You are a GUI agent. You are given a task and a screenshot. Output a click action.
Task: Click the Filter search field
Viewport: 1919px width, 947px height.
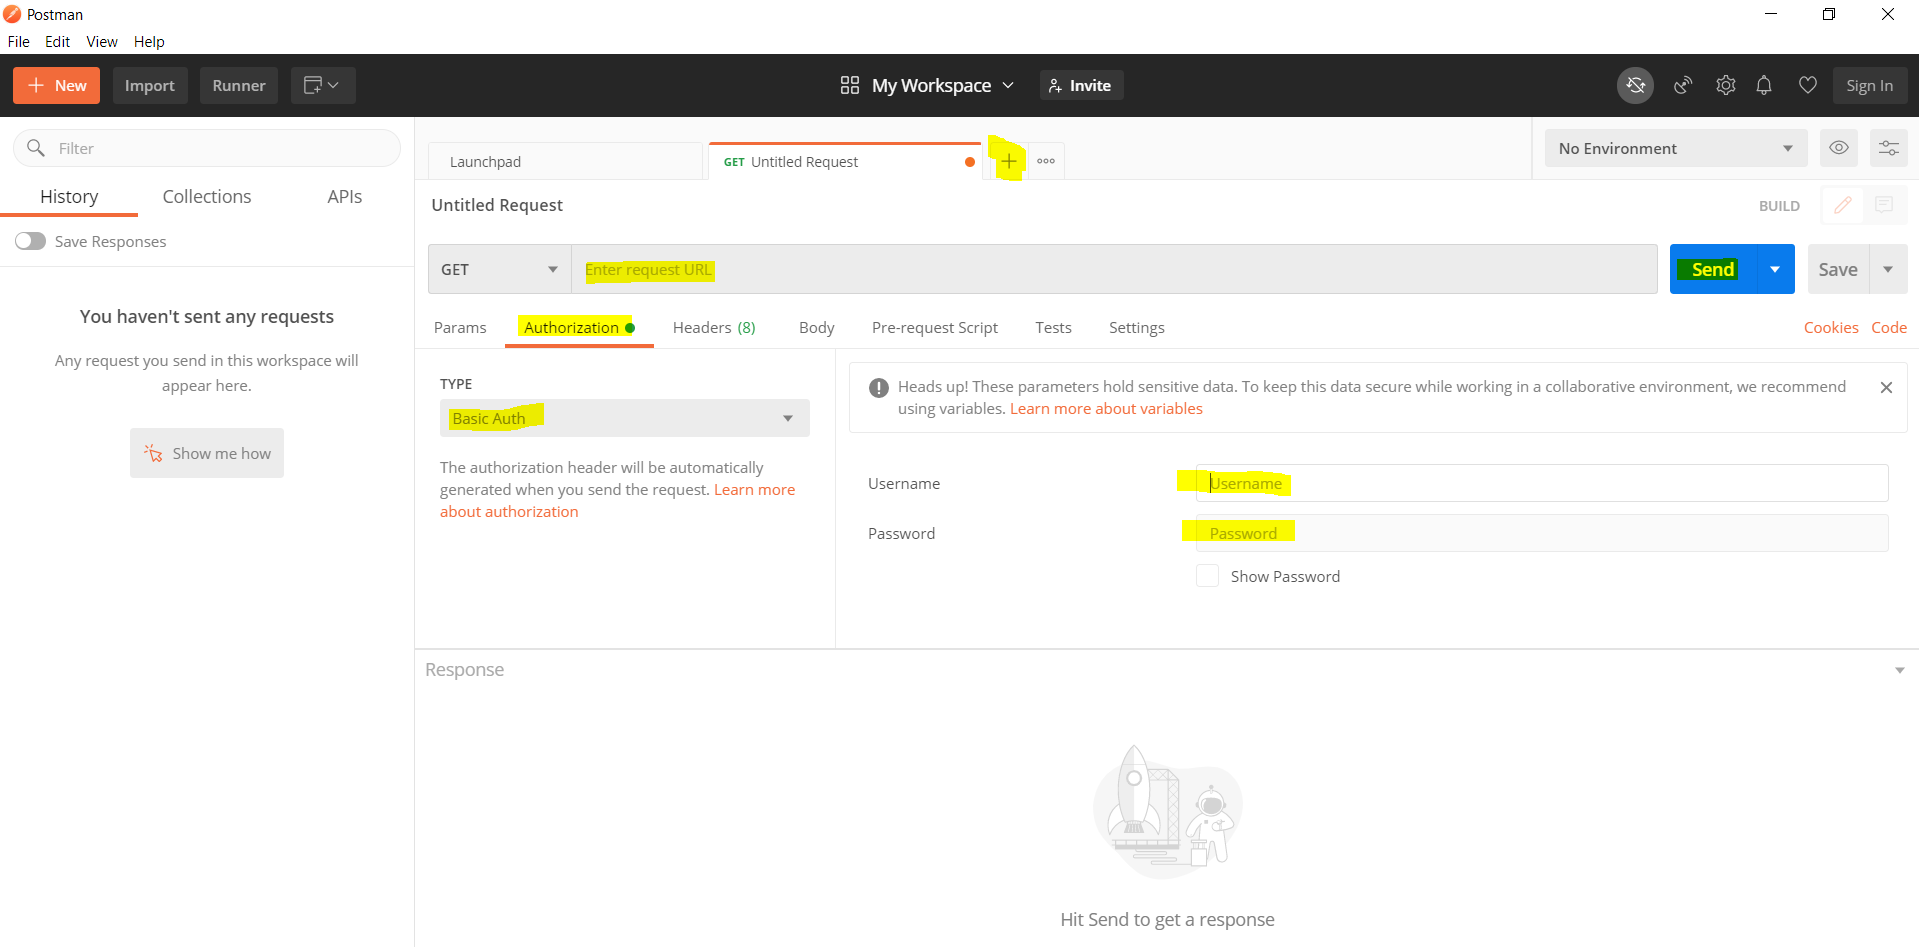[x=207, y=148]
